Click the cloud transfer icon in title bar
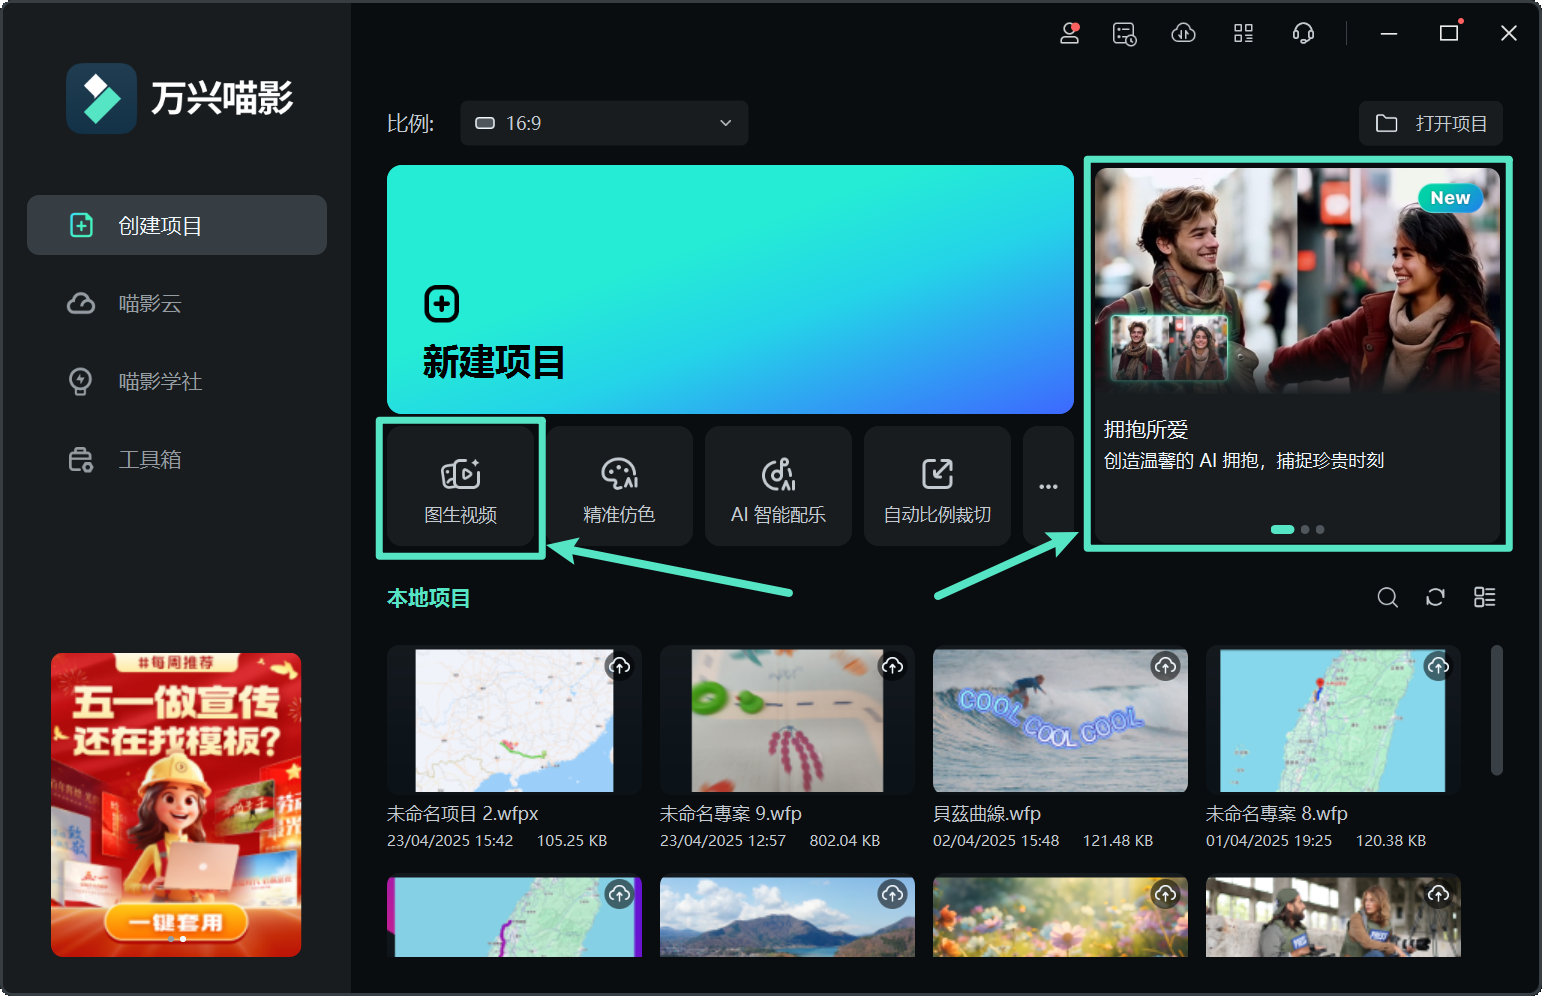Screen dimensions: 1542x996 coord(1183,33)
